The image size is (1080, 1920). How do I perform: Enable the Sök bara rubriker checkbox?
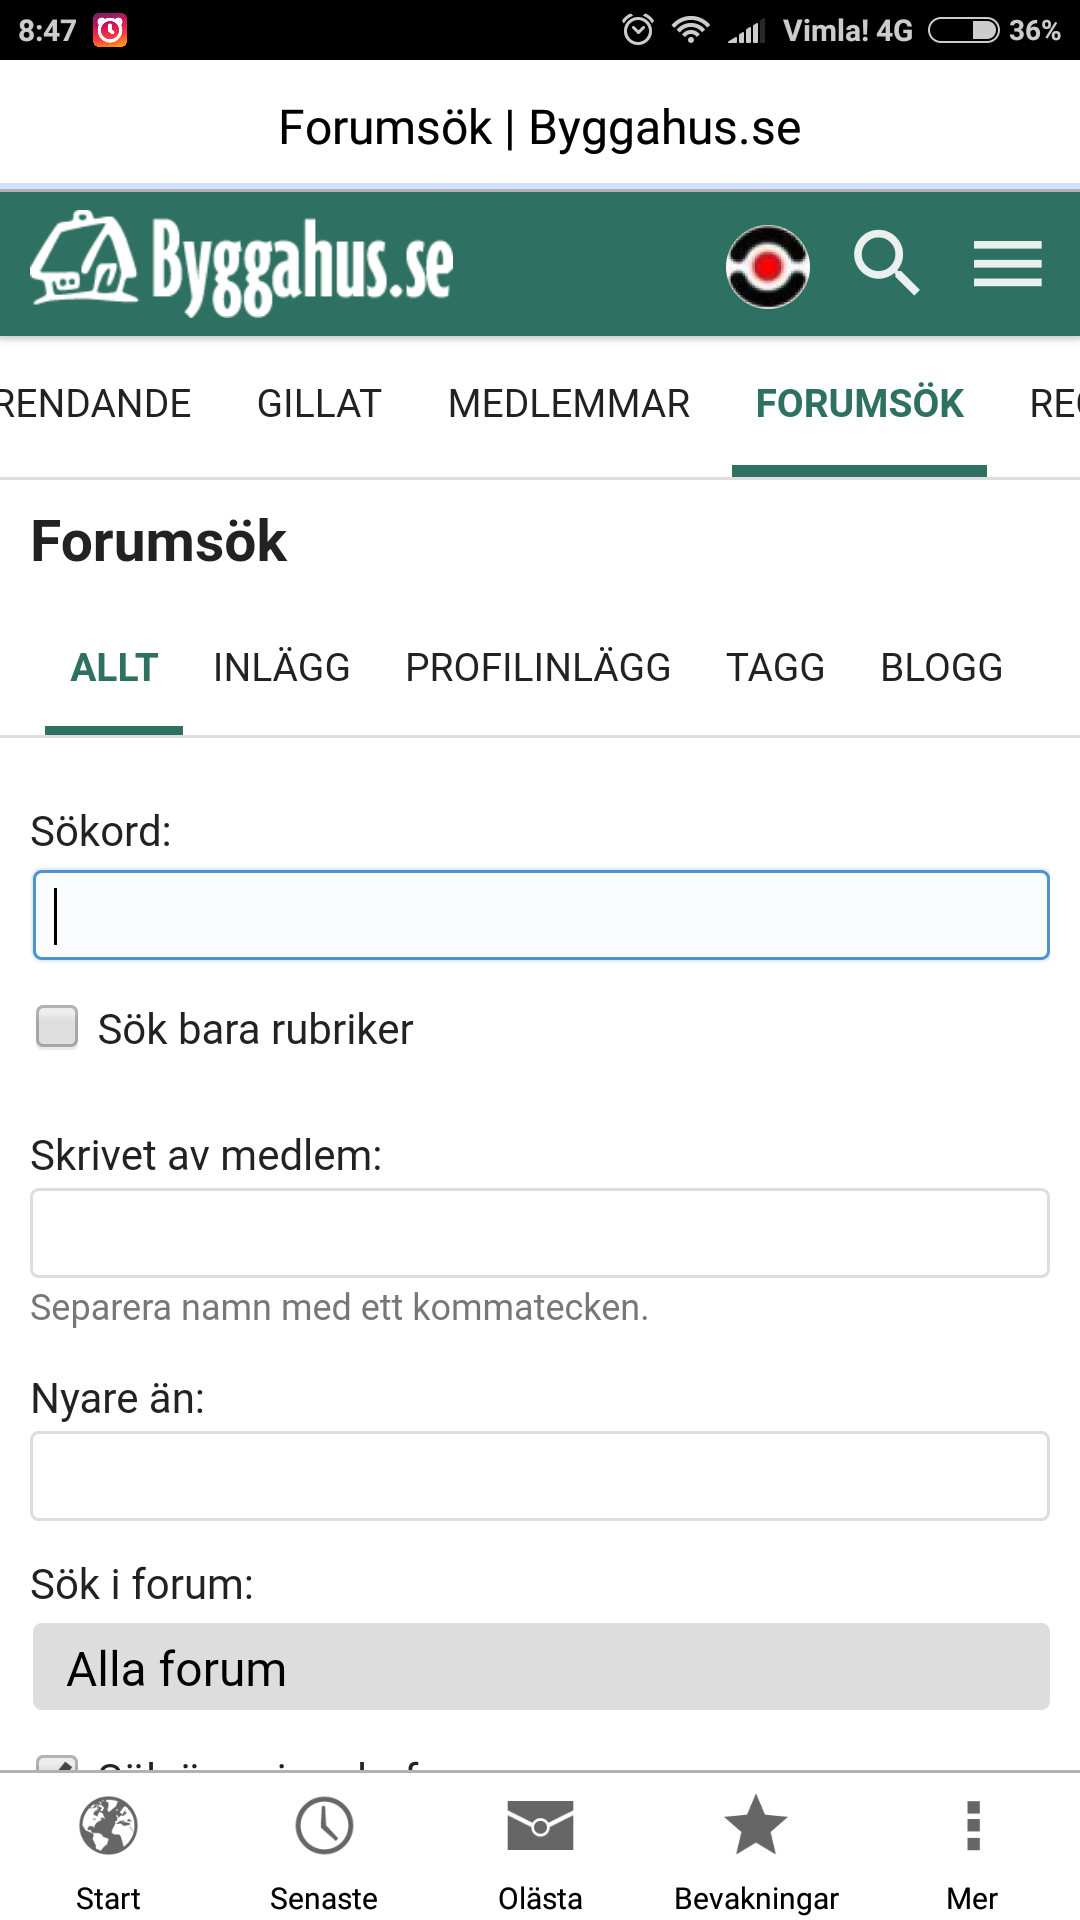click(x=57, y=1027)
